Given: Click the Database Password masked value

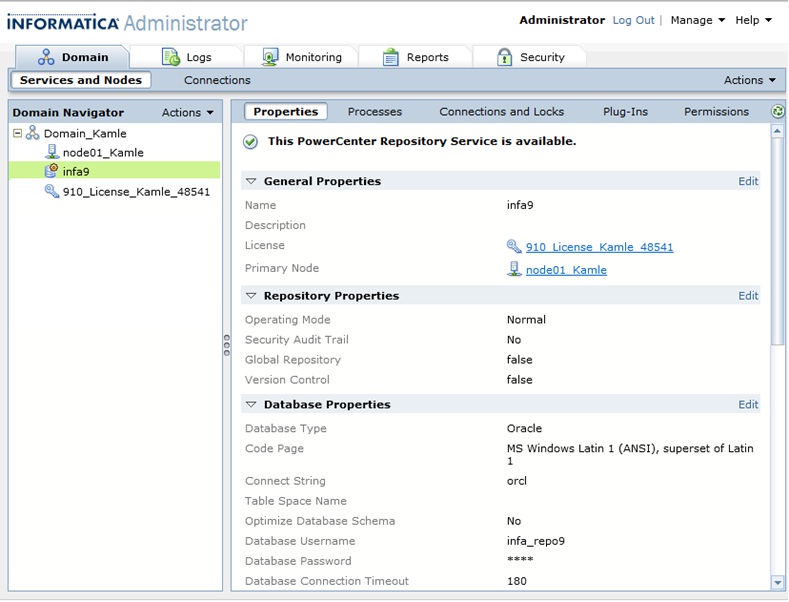Looking at the screenshot, I should (x=520, y=560).
